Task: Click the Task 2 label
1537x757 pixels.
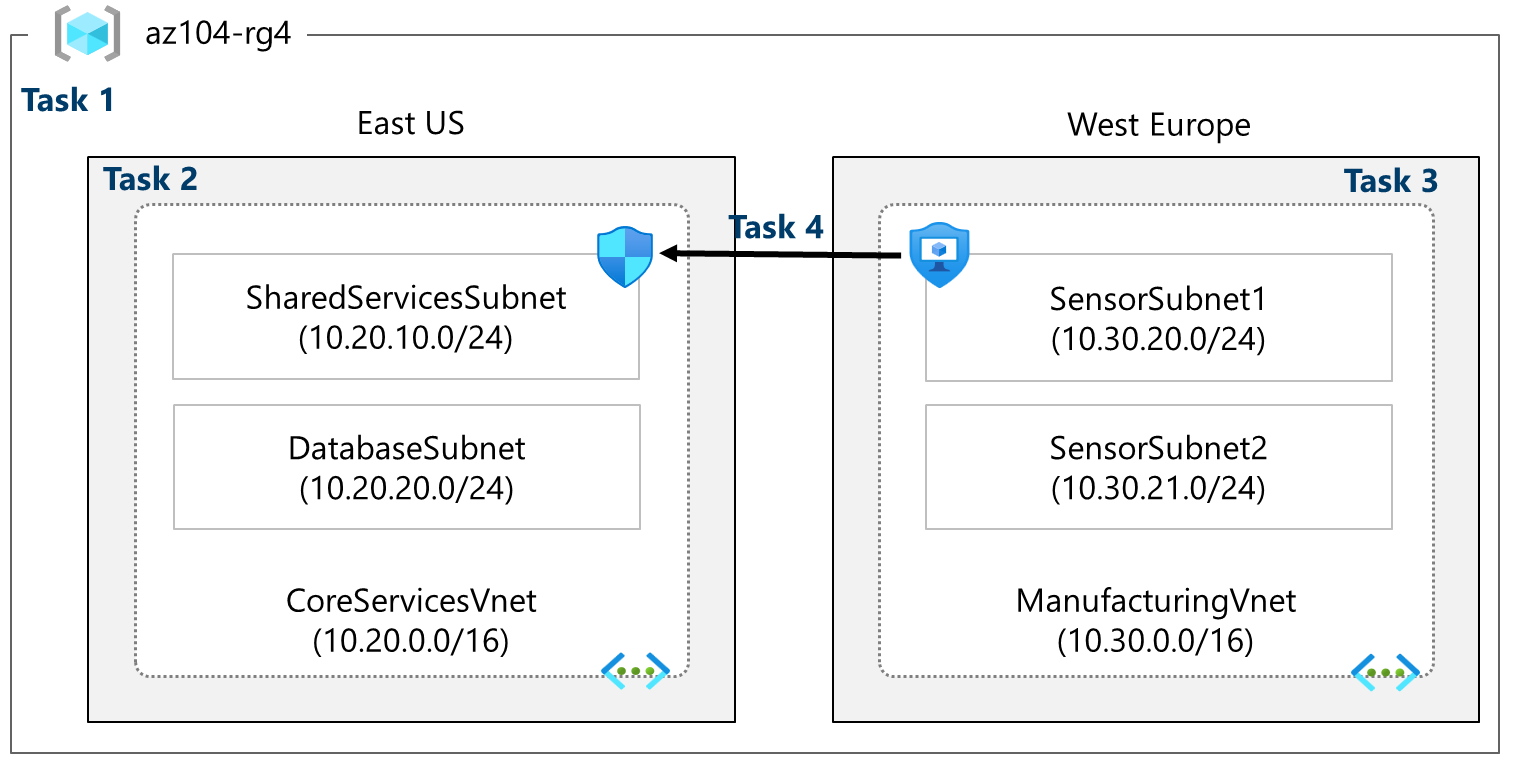Action: click(x=150, y=179)
